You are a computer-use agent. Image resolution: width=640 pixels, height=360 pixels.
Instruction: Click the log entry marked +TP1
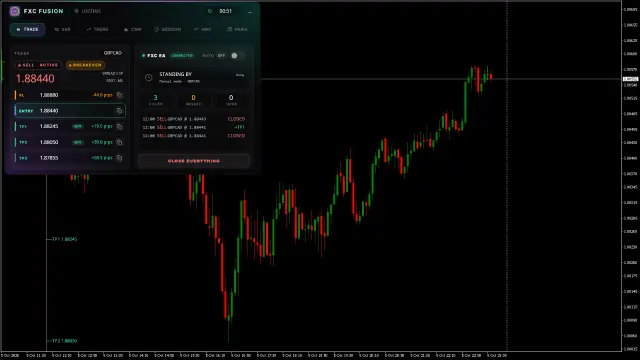coord(194,127)
